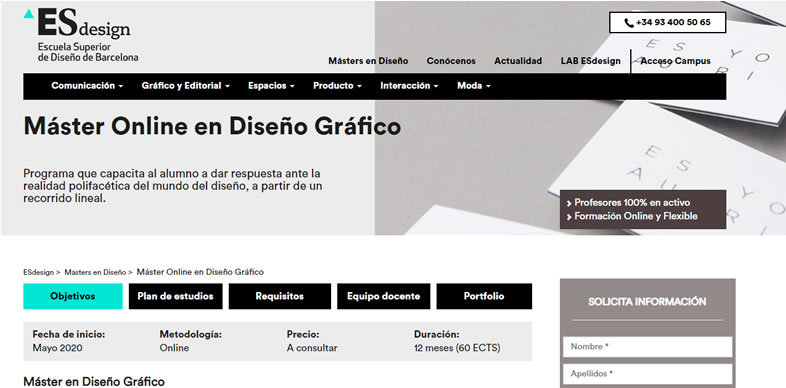Click Másters en Diseño breadcrumb
This screenshot has height=388, width=786.
95,272
